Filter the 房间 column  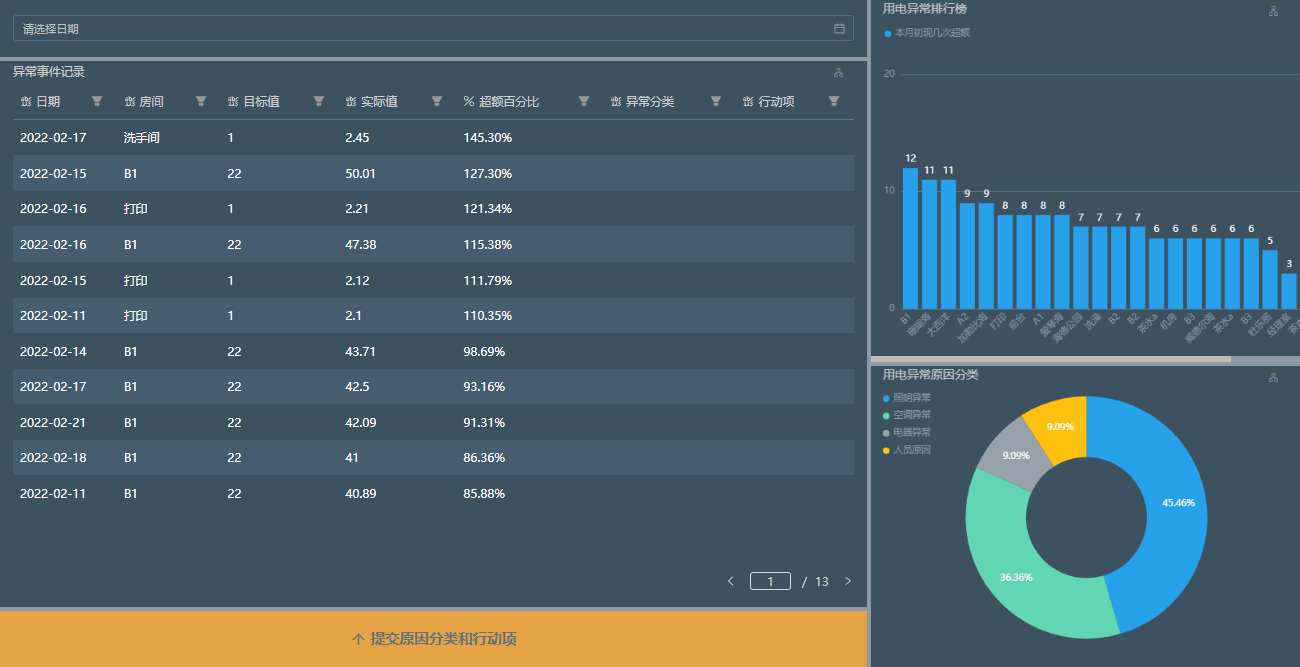[201, 101]
